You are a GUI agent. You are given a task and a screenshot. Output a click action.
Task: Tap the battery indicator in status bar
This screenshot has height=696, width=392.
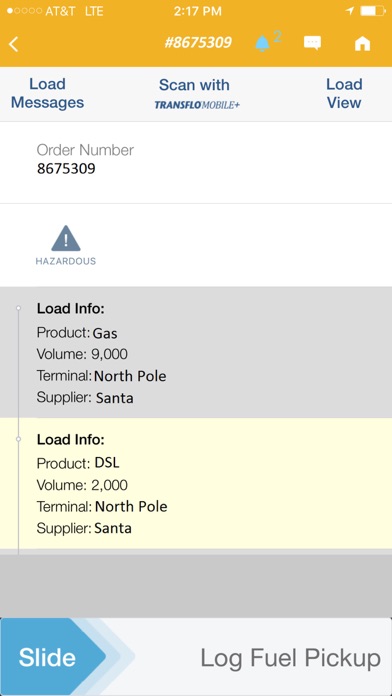coord(372,11)
